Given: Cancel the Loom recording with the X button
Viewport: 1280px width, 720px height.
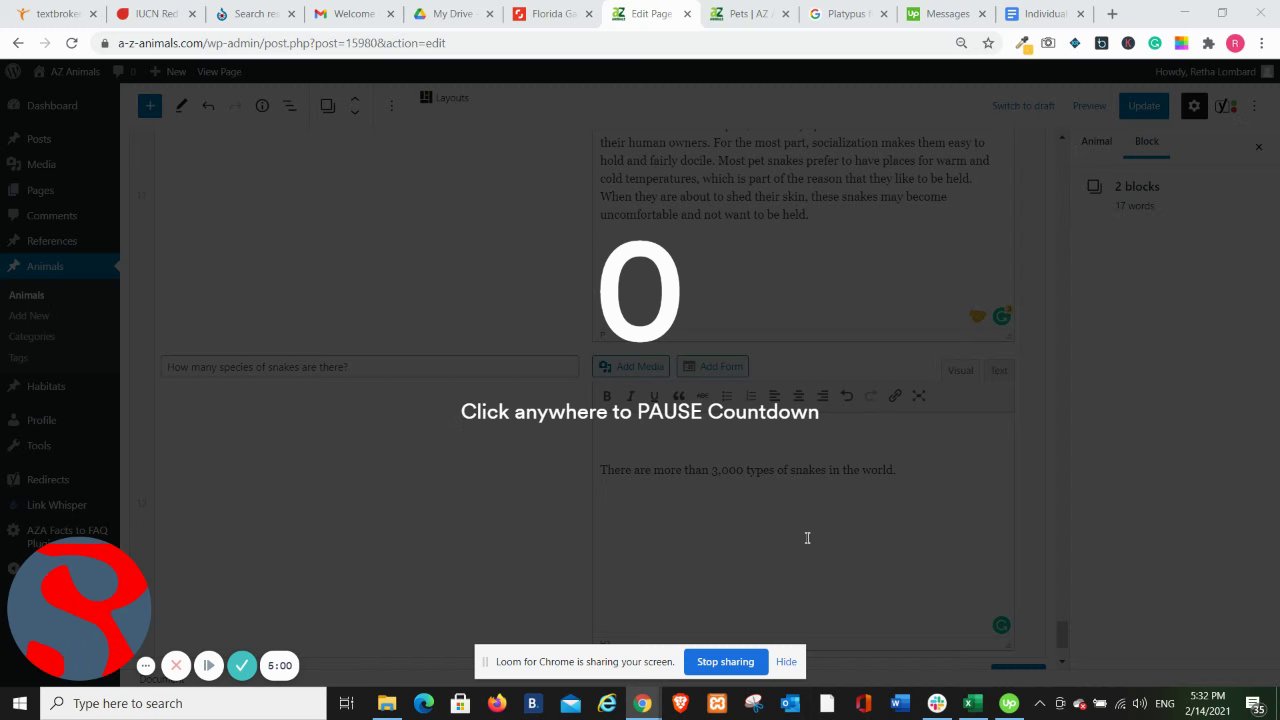Looking at the screenshot, I should coord(176,665).
